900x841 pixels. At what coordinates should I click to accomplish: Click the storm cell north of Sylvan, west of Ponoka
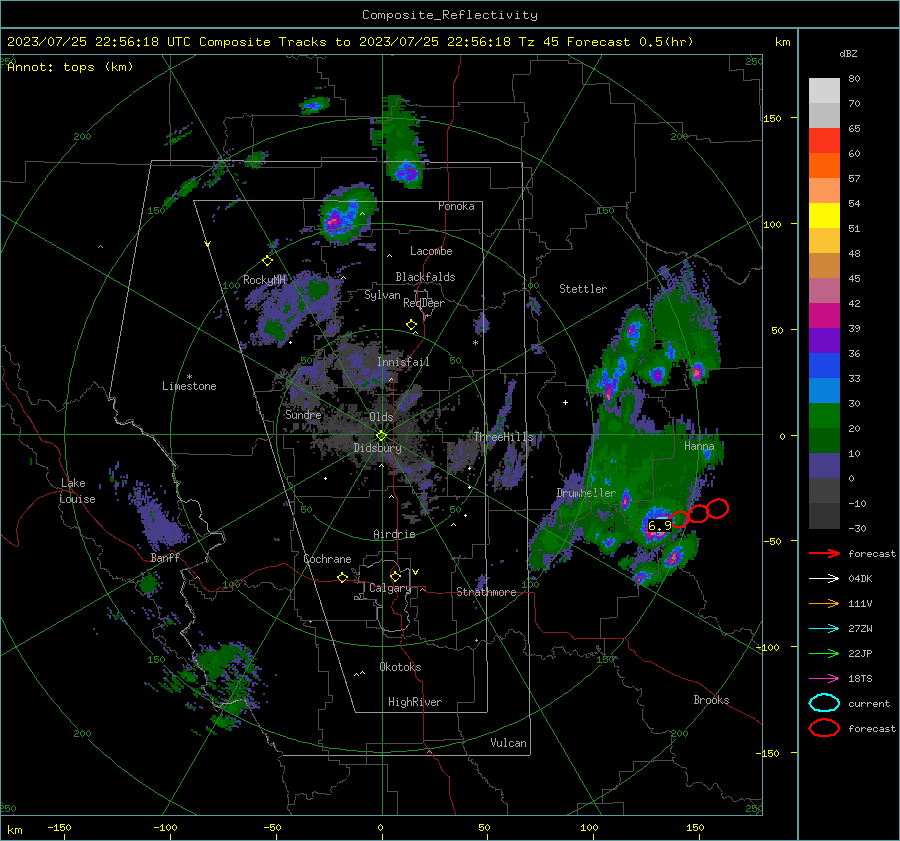pos(346,214)
